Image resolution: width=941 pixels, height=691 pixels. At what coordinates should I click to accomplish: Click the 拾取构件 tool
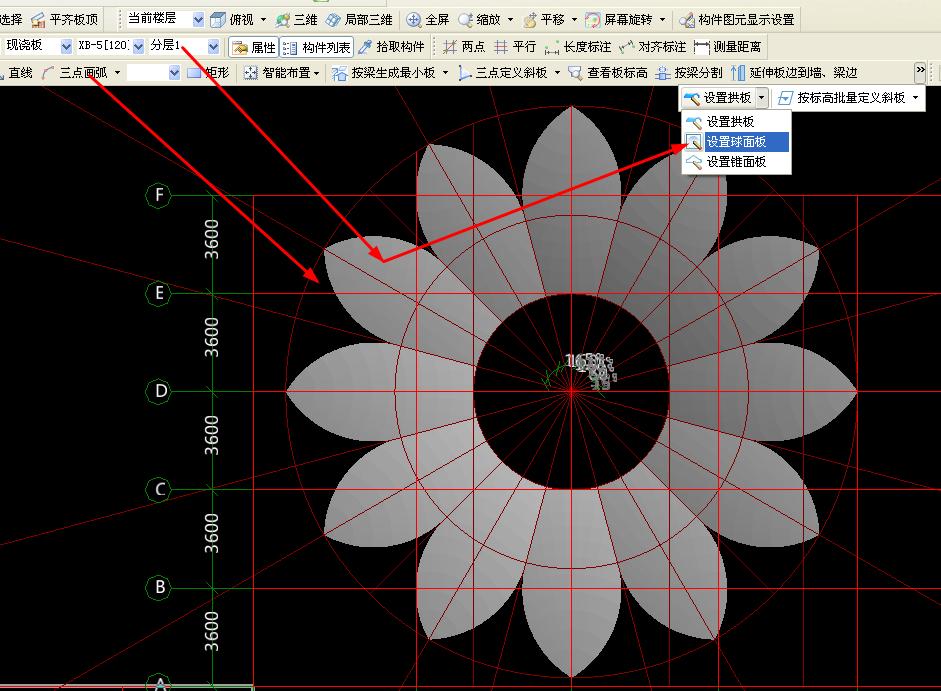coord(391,47)
